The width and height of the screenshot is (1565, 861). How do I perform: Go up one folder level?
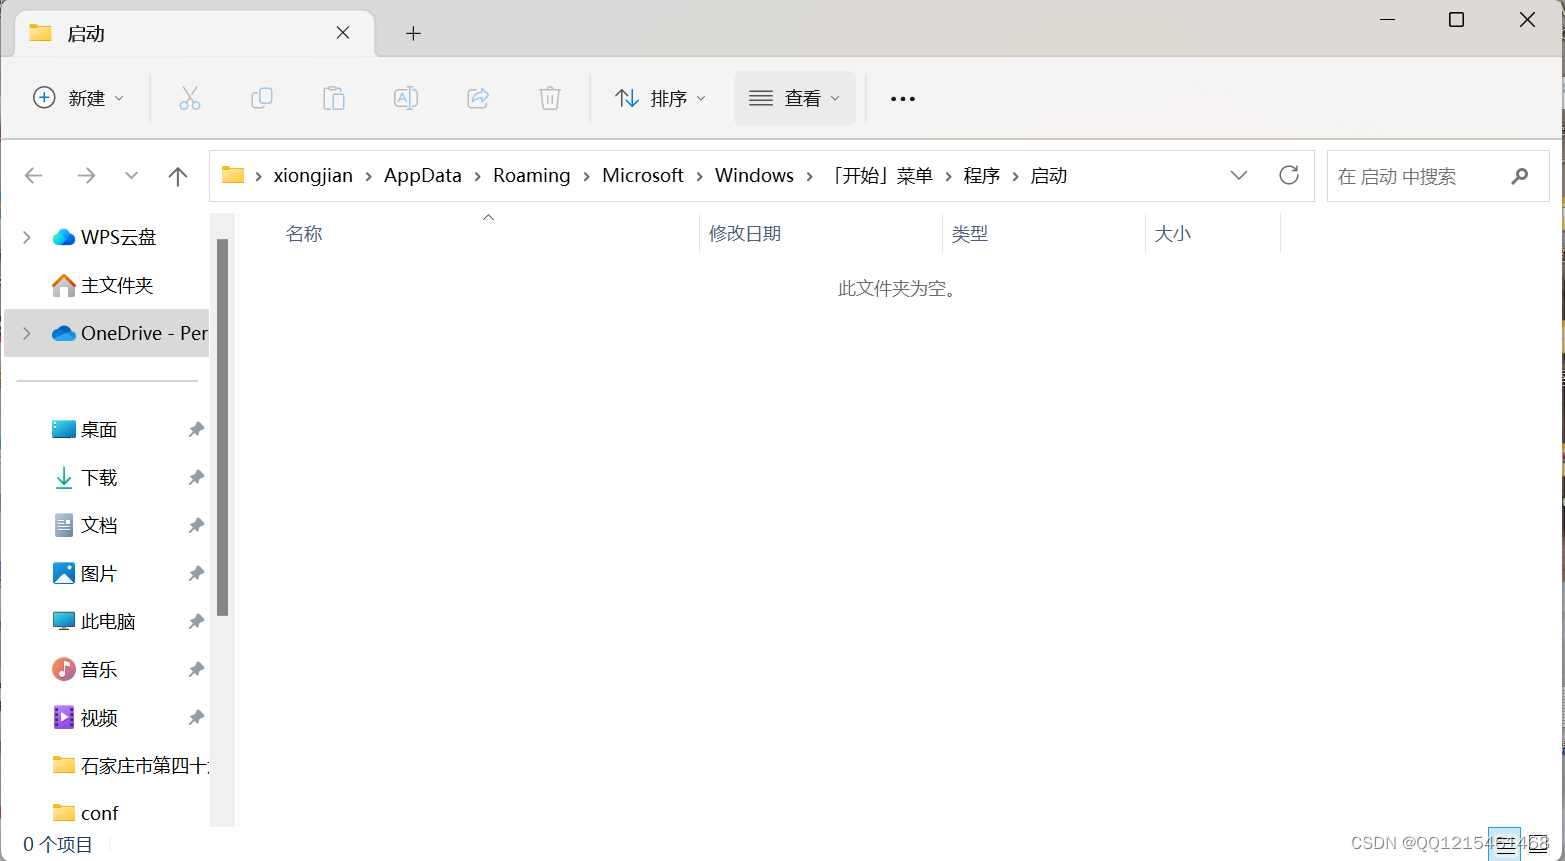(178, 176)
